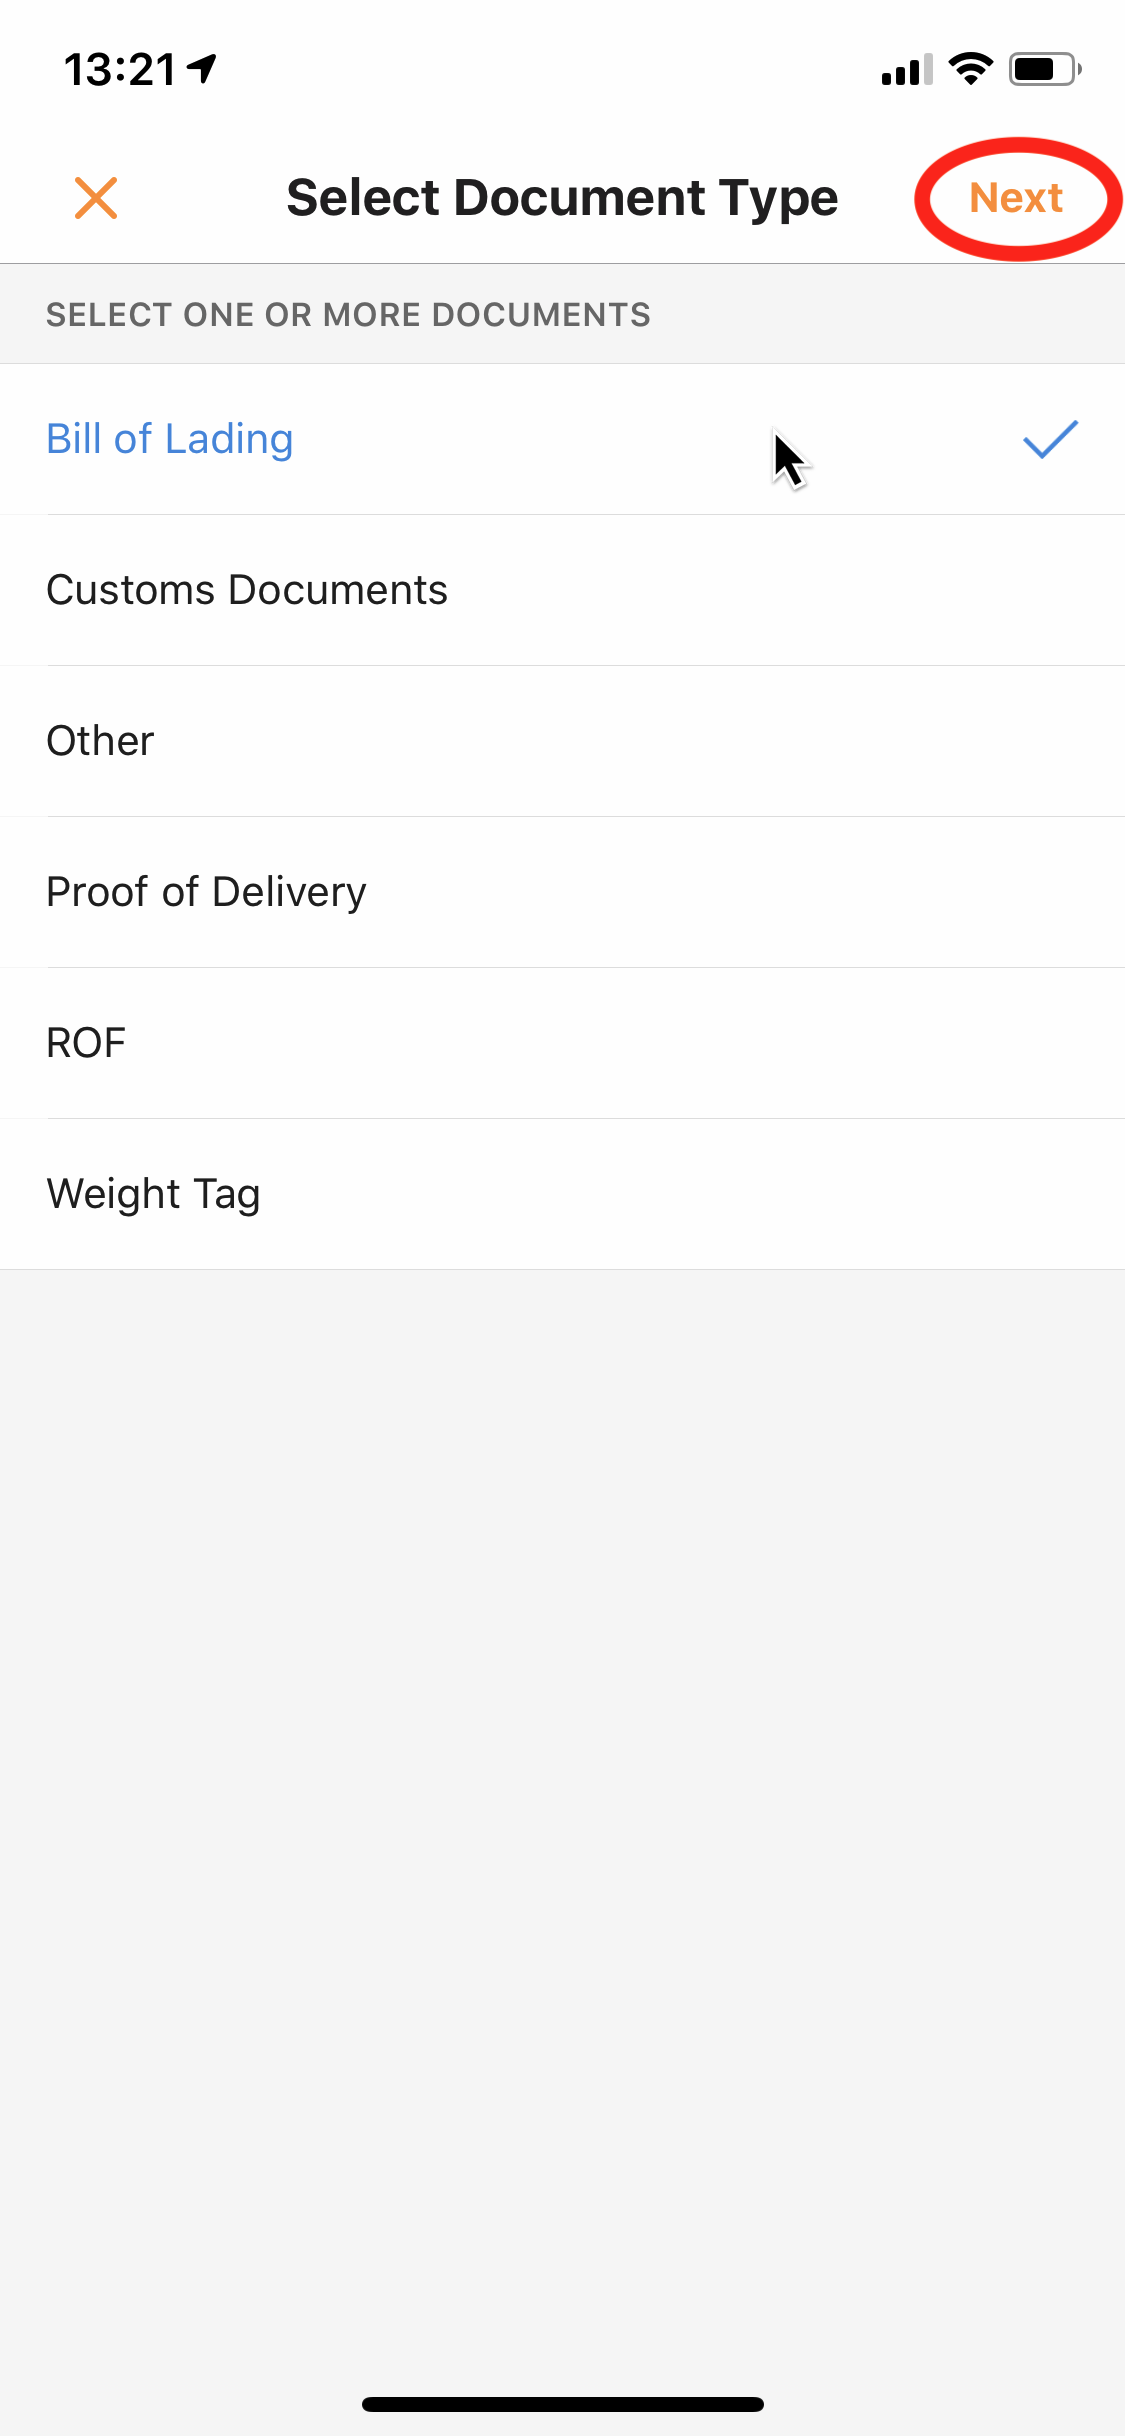Select Bill of Lading document type
The image size is (1125, 2436).
pyautogui.click(x=170, y=440)
